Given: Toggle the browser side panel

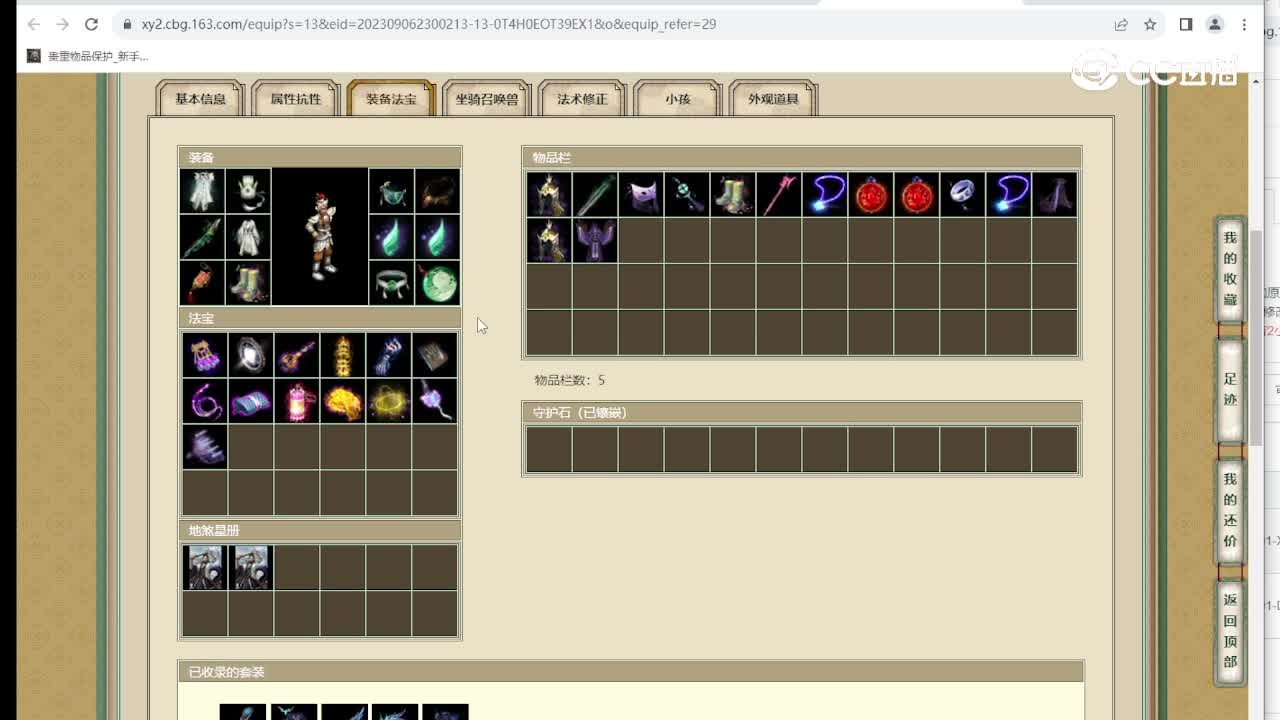Looking at the screenshot, I should pos(1186,24).
